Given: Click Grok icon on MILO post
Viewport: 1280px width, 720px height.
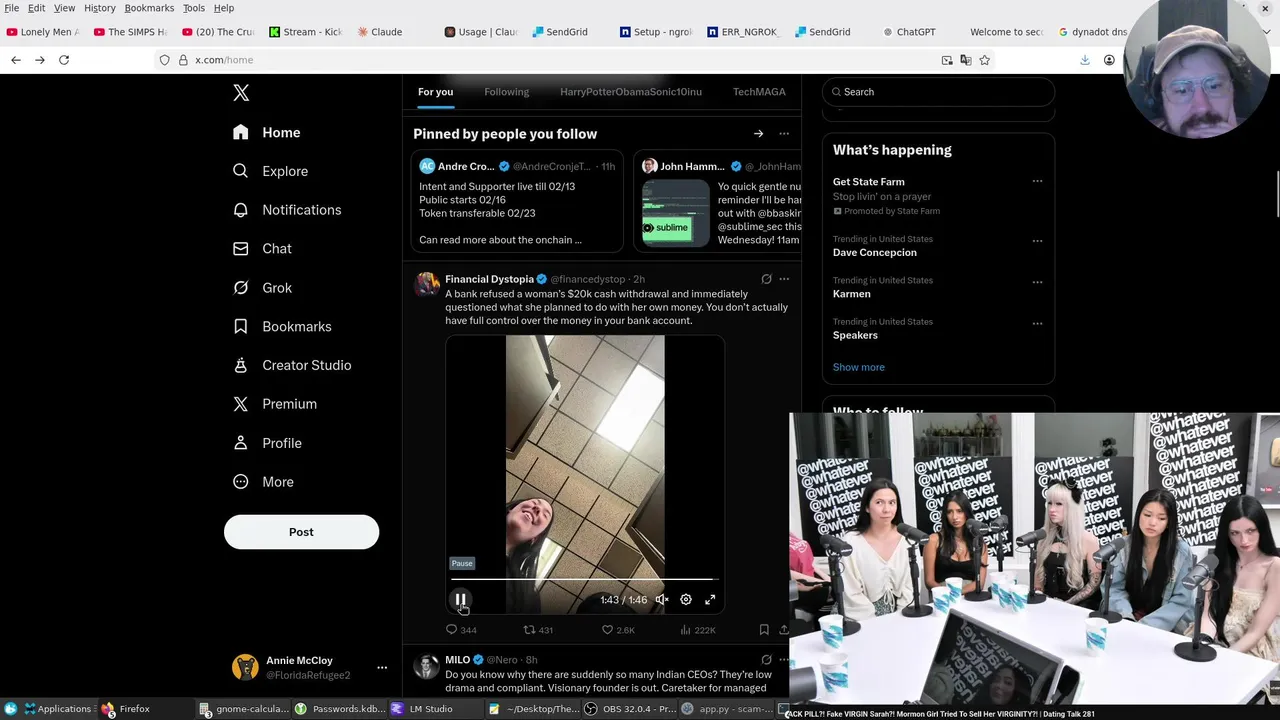Looking at the screenshot, I should [766, 660].
